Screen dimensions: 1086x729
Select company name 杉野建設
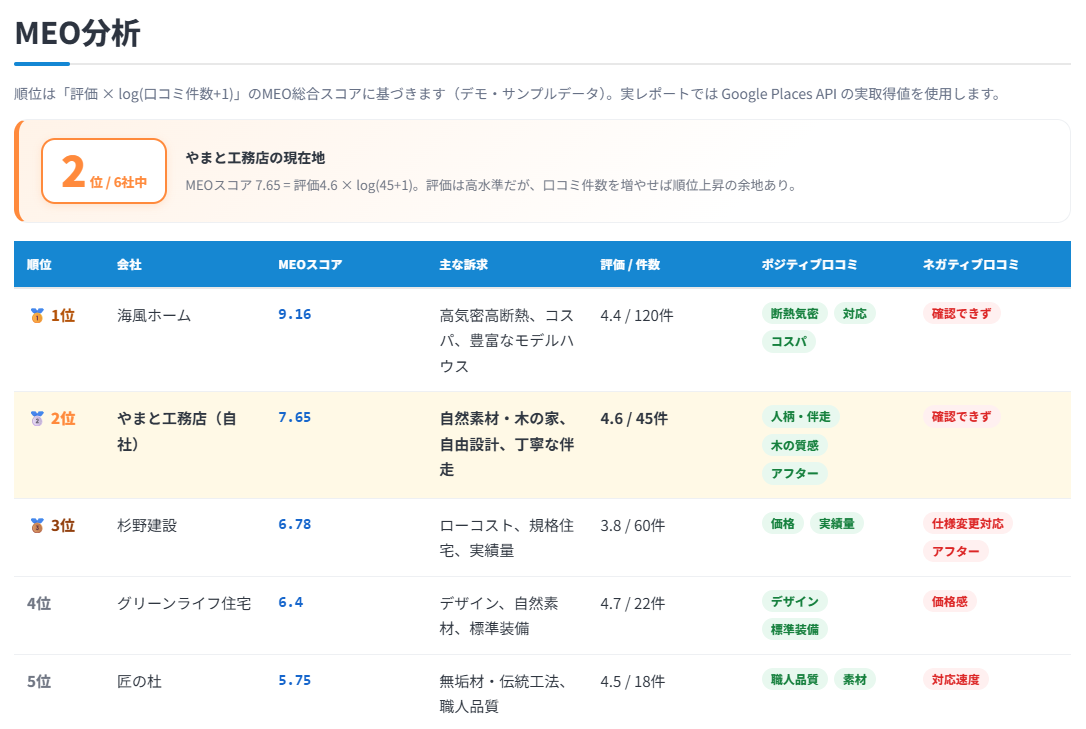coord(147,526)
